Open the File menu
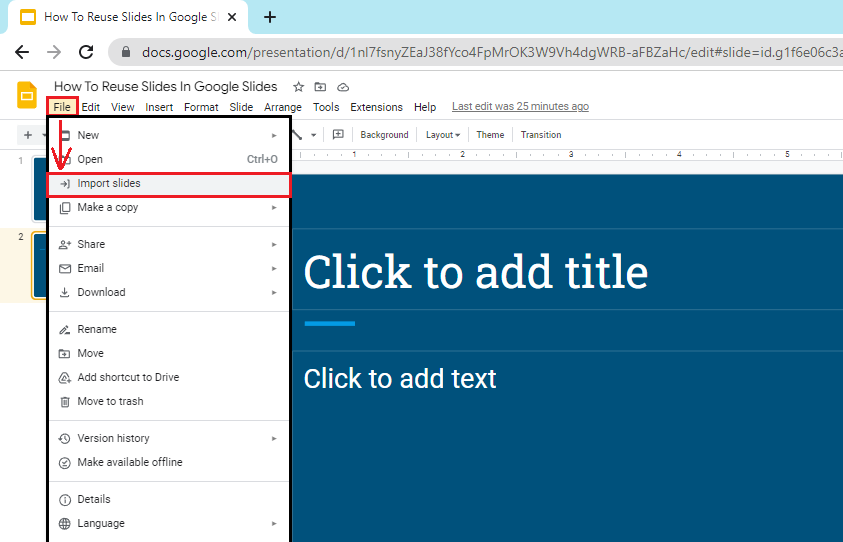 point(62,107)
